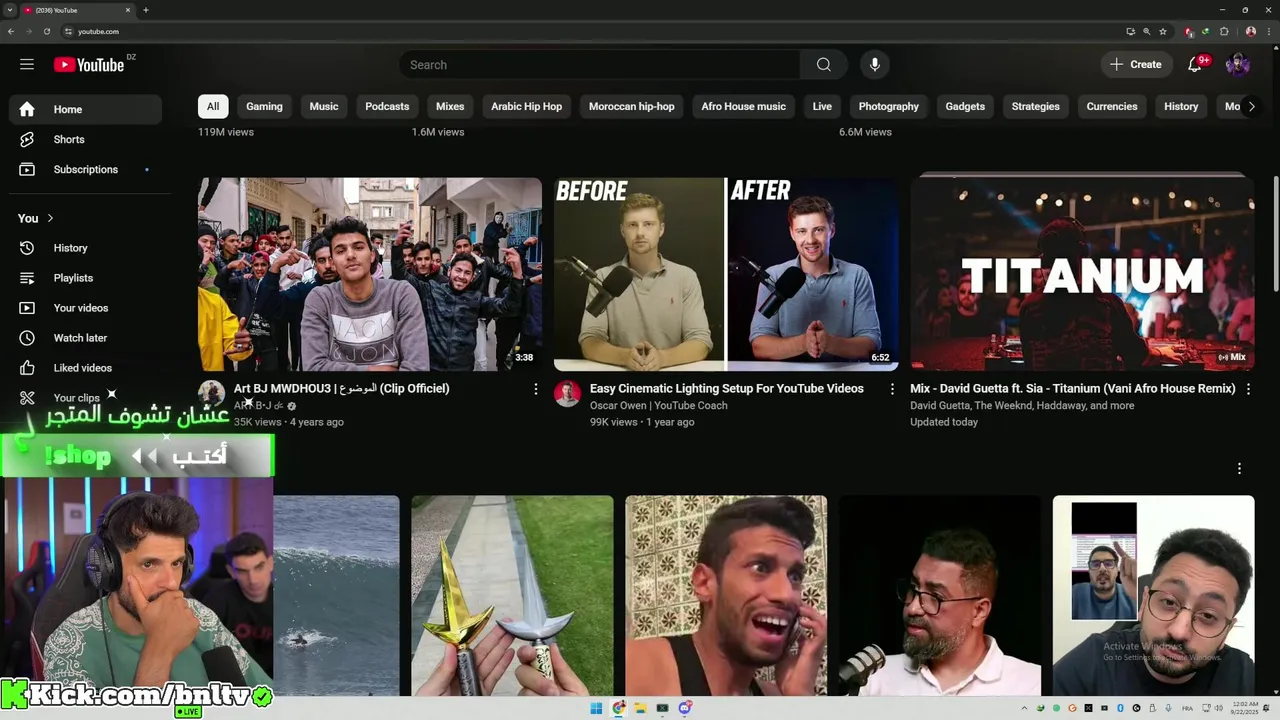Go to Home in the sidebar
Screen dimensions: 1280x720
(85, 109)
